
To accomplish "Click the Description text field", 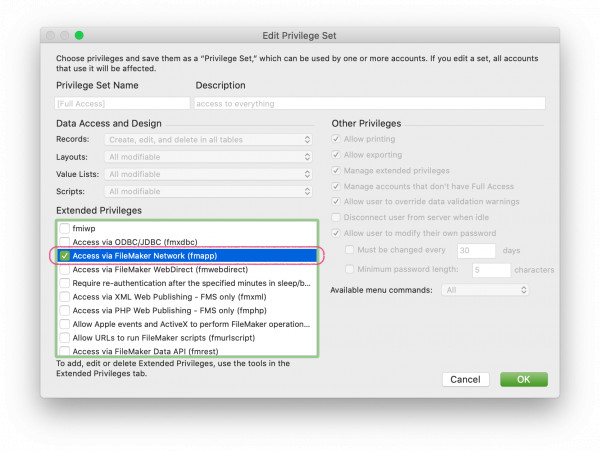I will tap(370, 103).
